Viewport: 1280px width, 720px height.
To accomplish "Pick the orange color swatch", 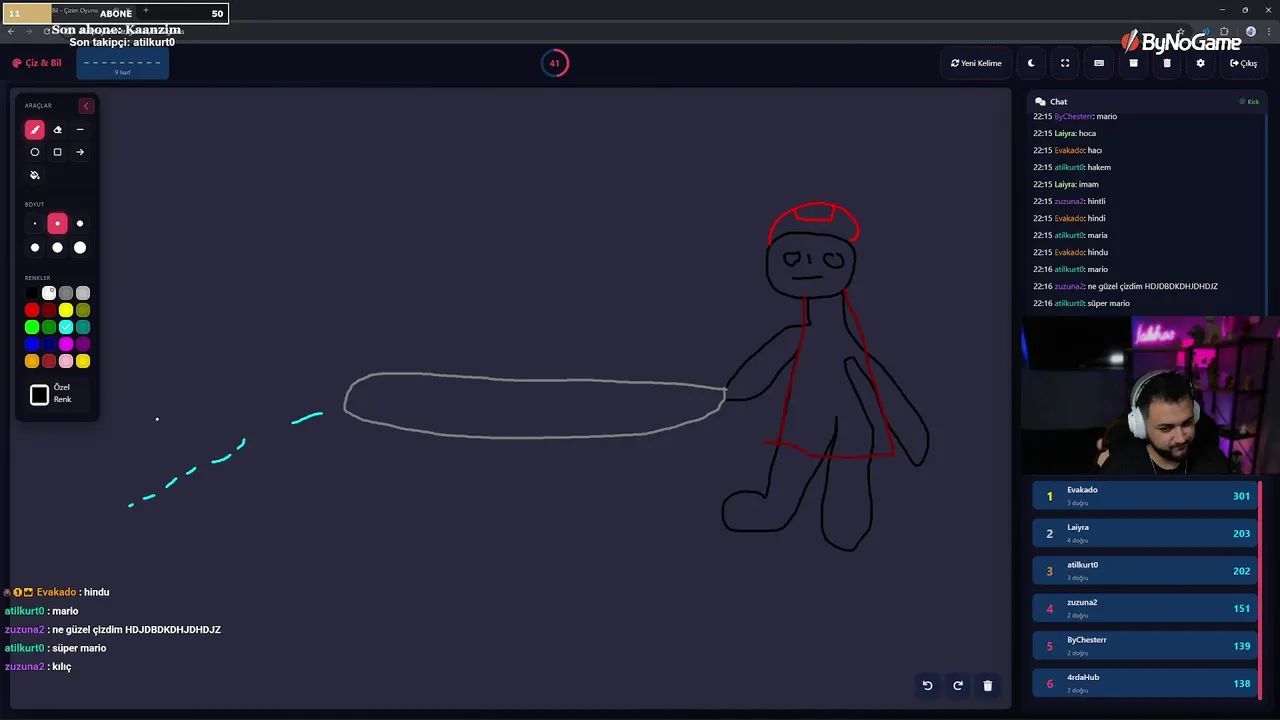I will [32, 361].
